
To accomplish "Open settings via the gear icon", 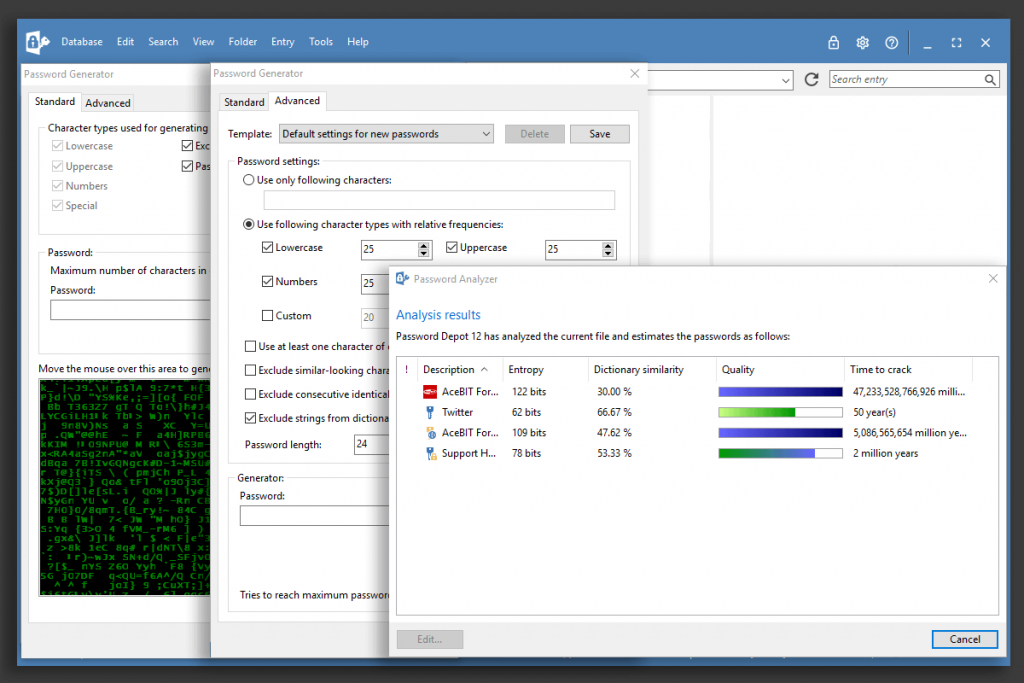I will [x=863, y=42].
